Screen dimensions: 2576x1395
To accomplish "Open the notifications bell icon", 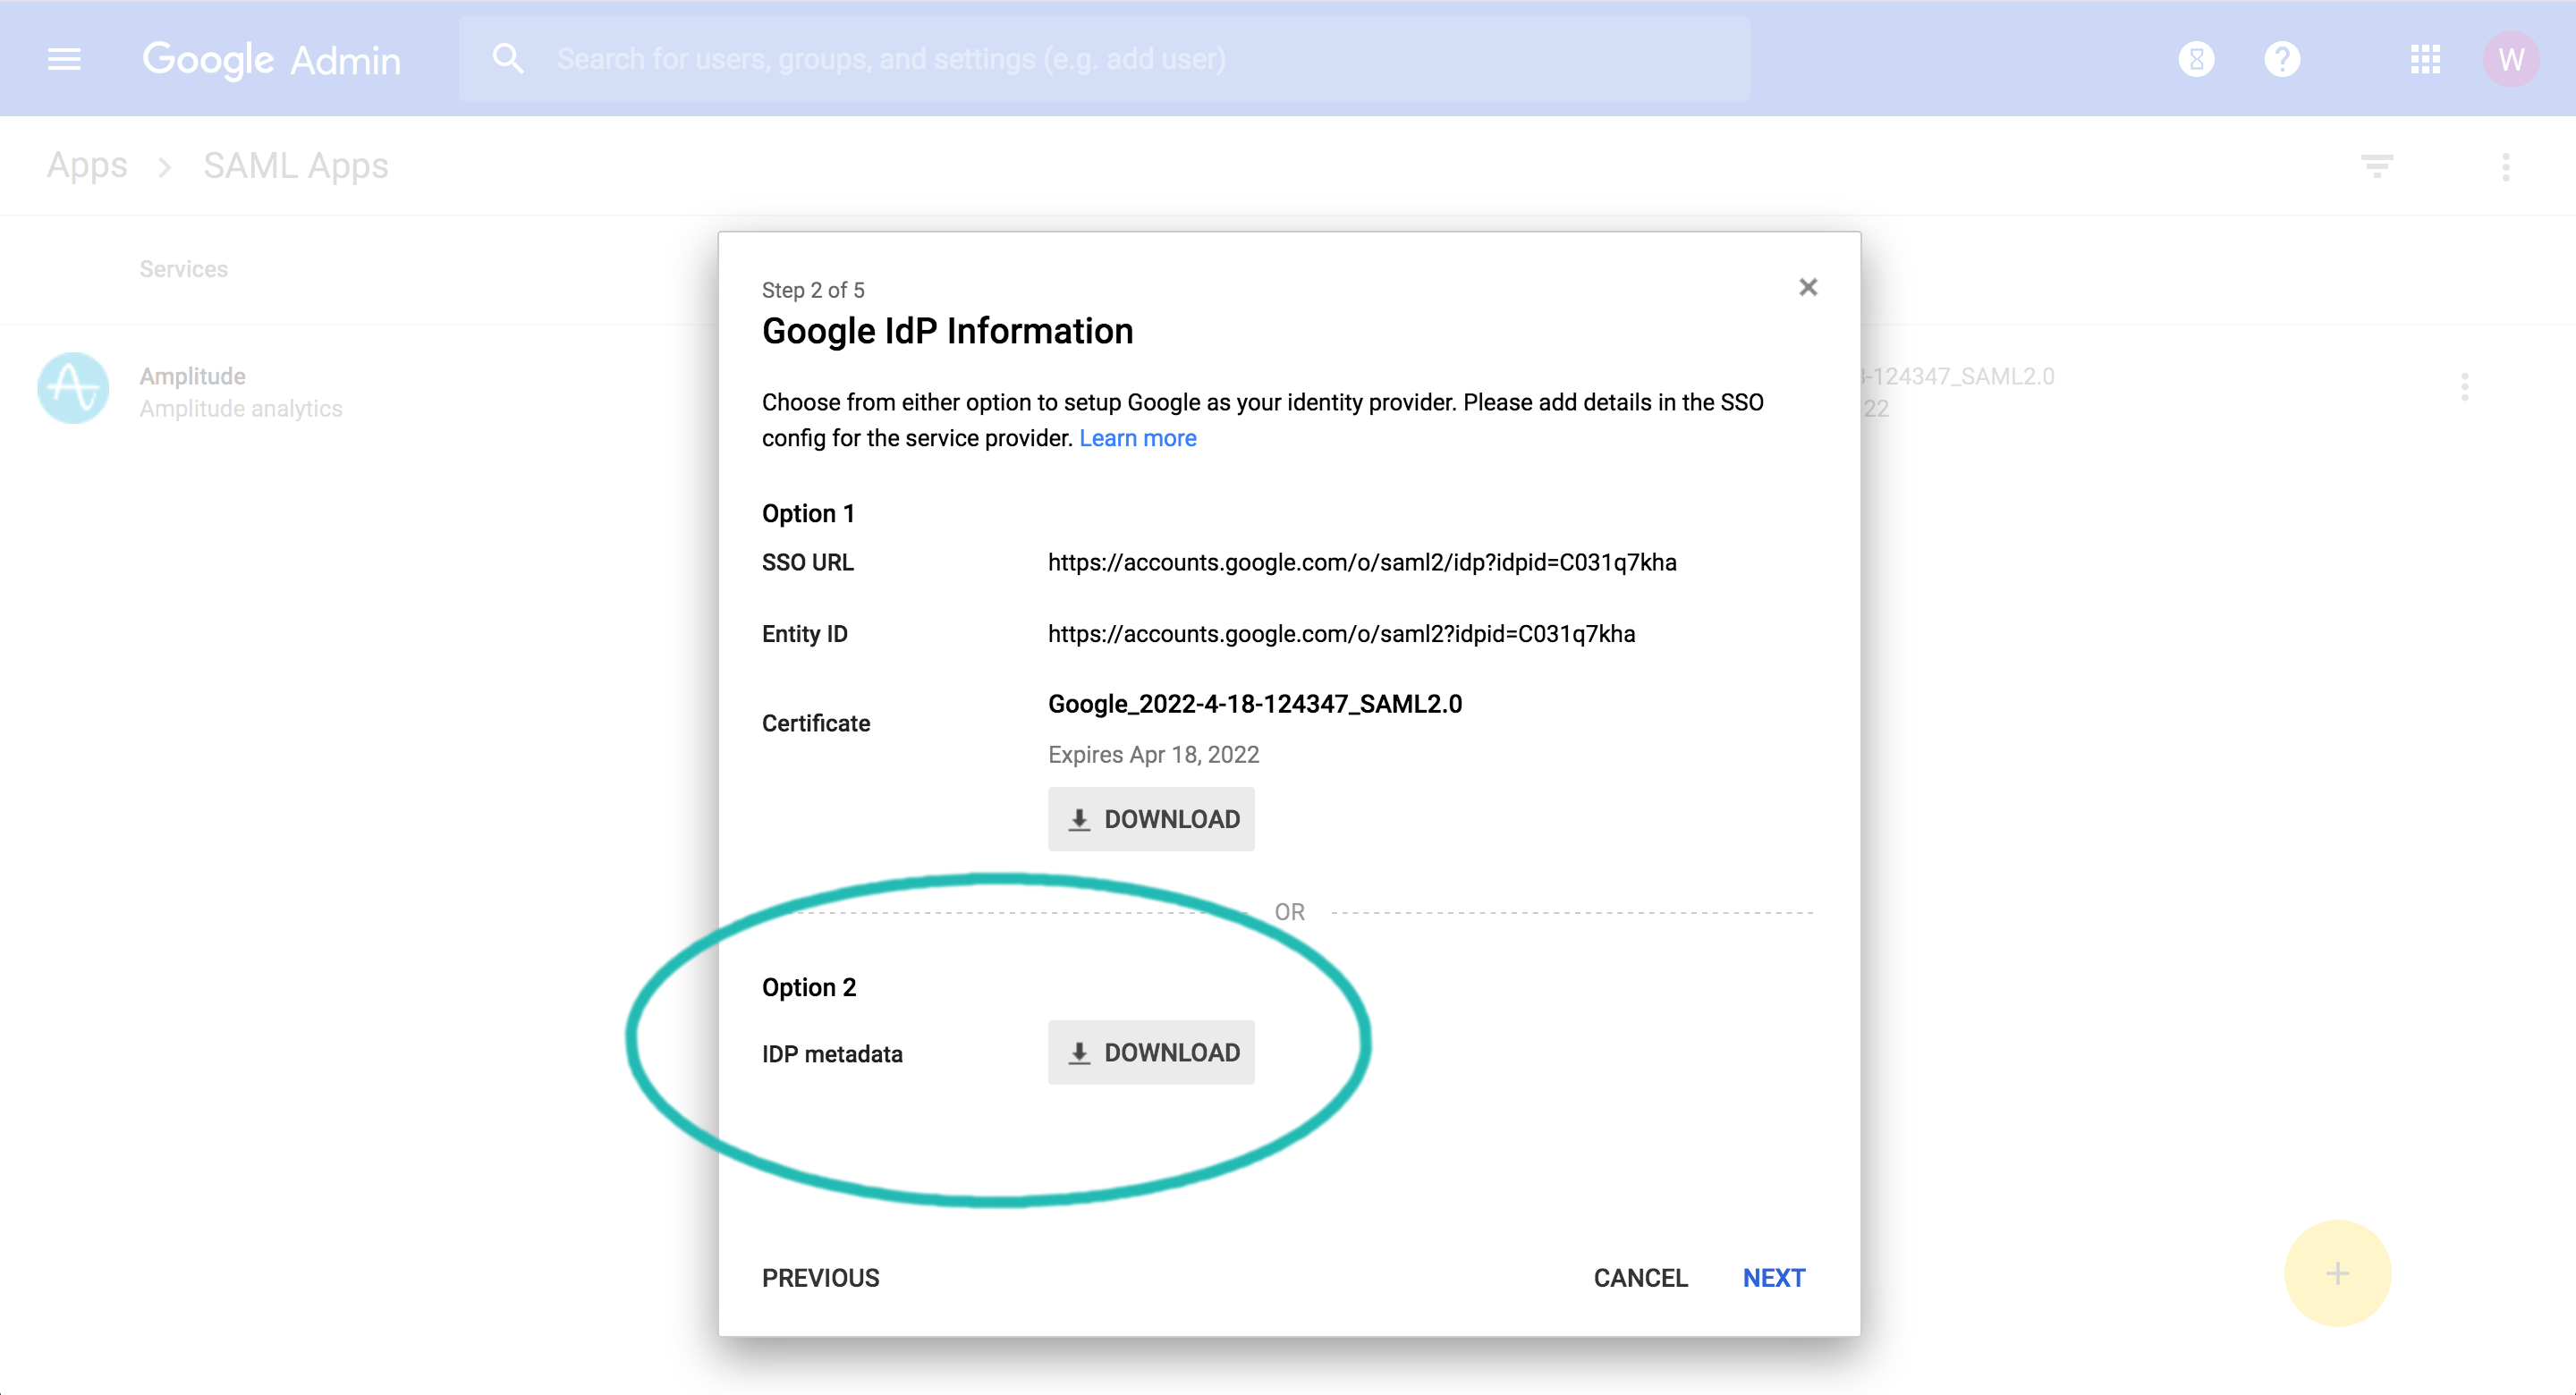I will tap(2196, 58).
